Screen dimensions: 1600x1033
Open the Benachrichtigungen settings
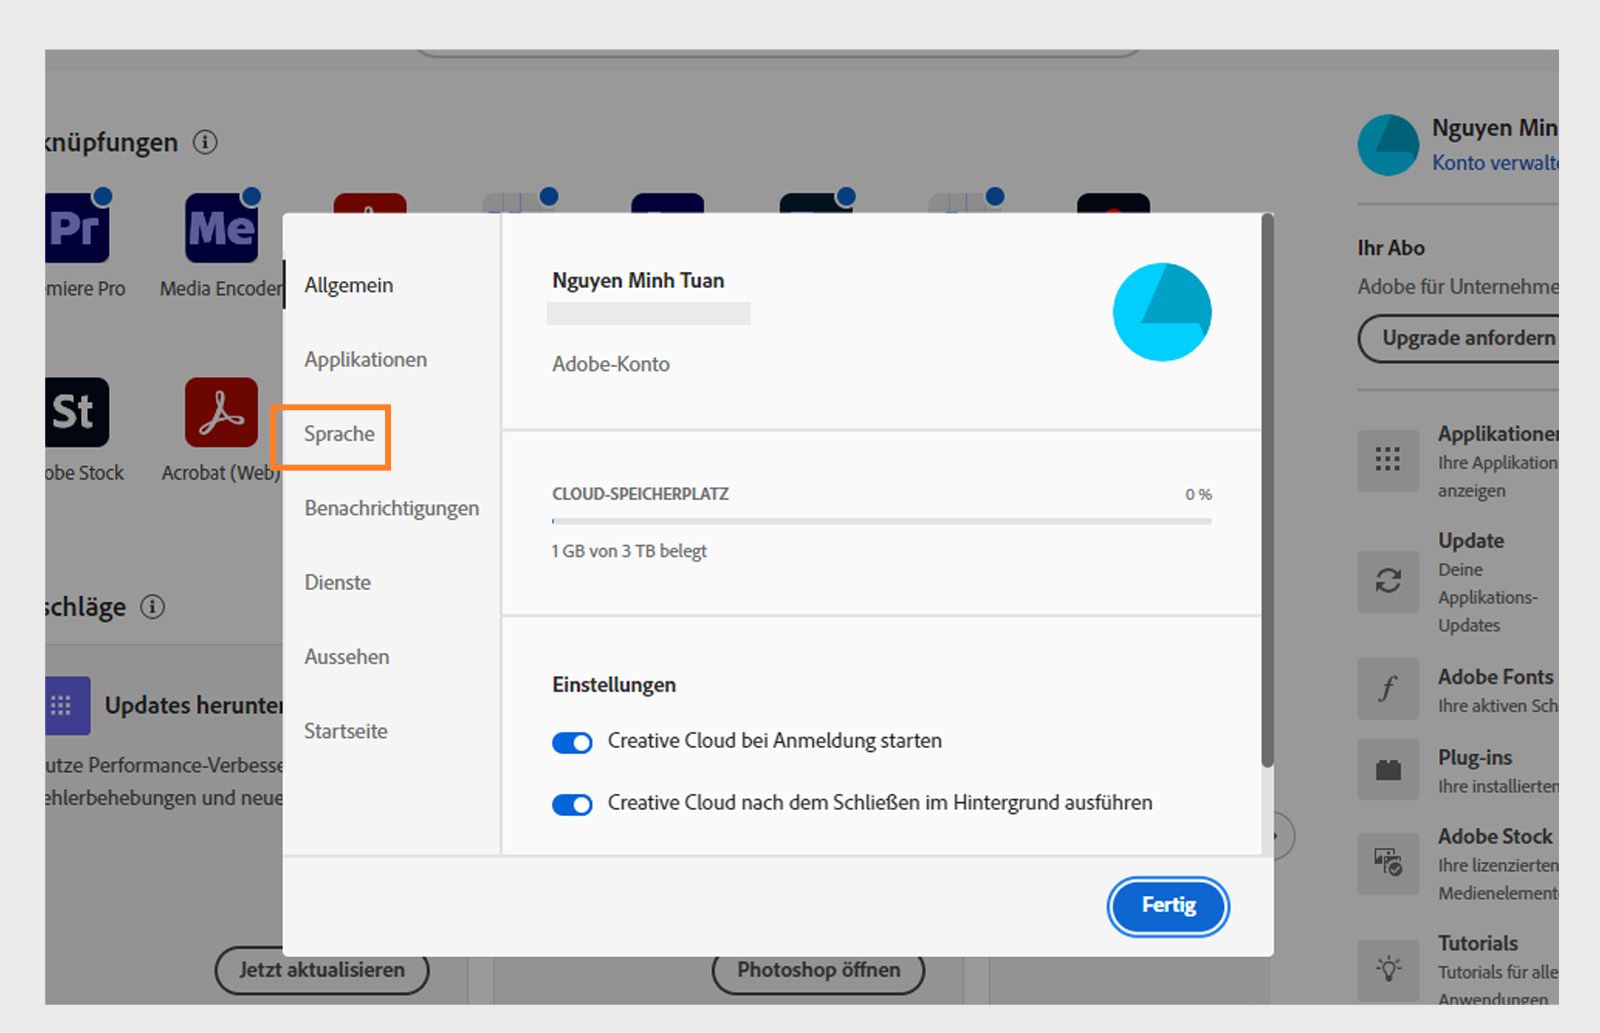point(391,508)
